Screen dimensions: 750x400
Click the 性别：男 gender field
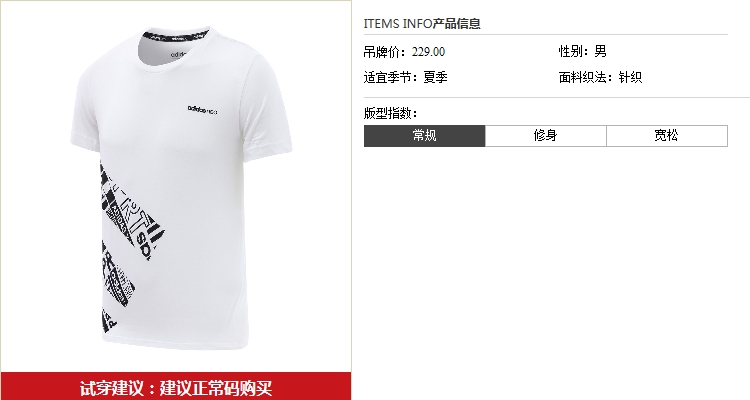pos(583,51)
